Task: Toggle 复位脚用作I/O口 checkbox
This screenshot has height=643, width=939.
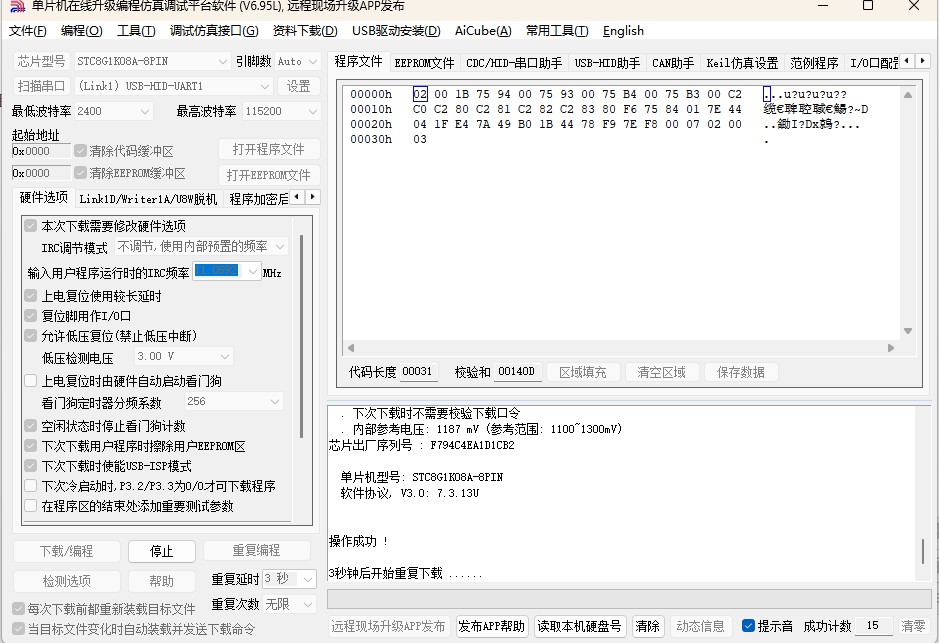Action: pyautogui.click(x=31, y=316)
